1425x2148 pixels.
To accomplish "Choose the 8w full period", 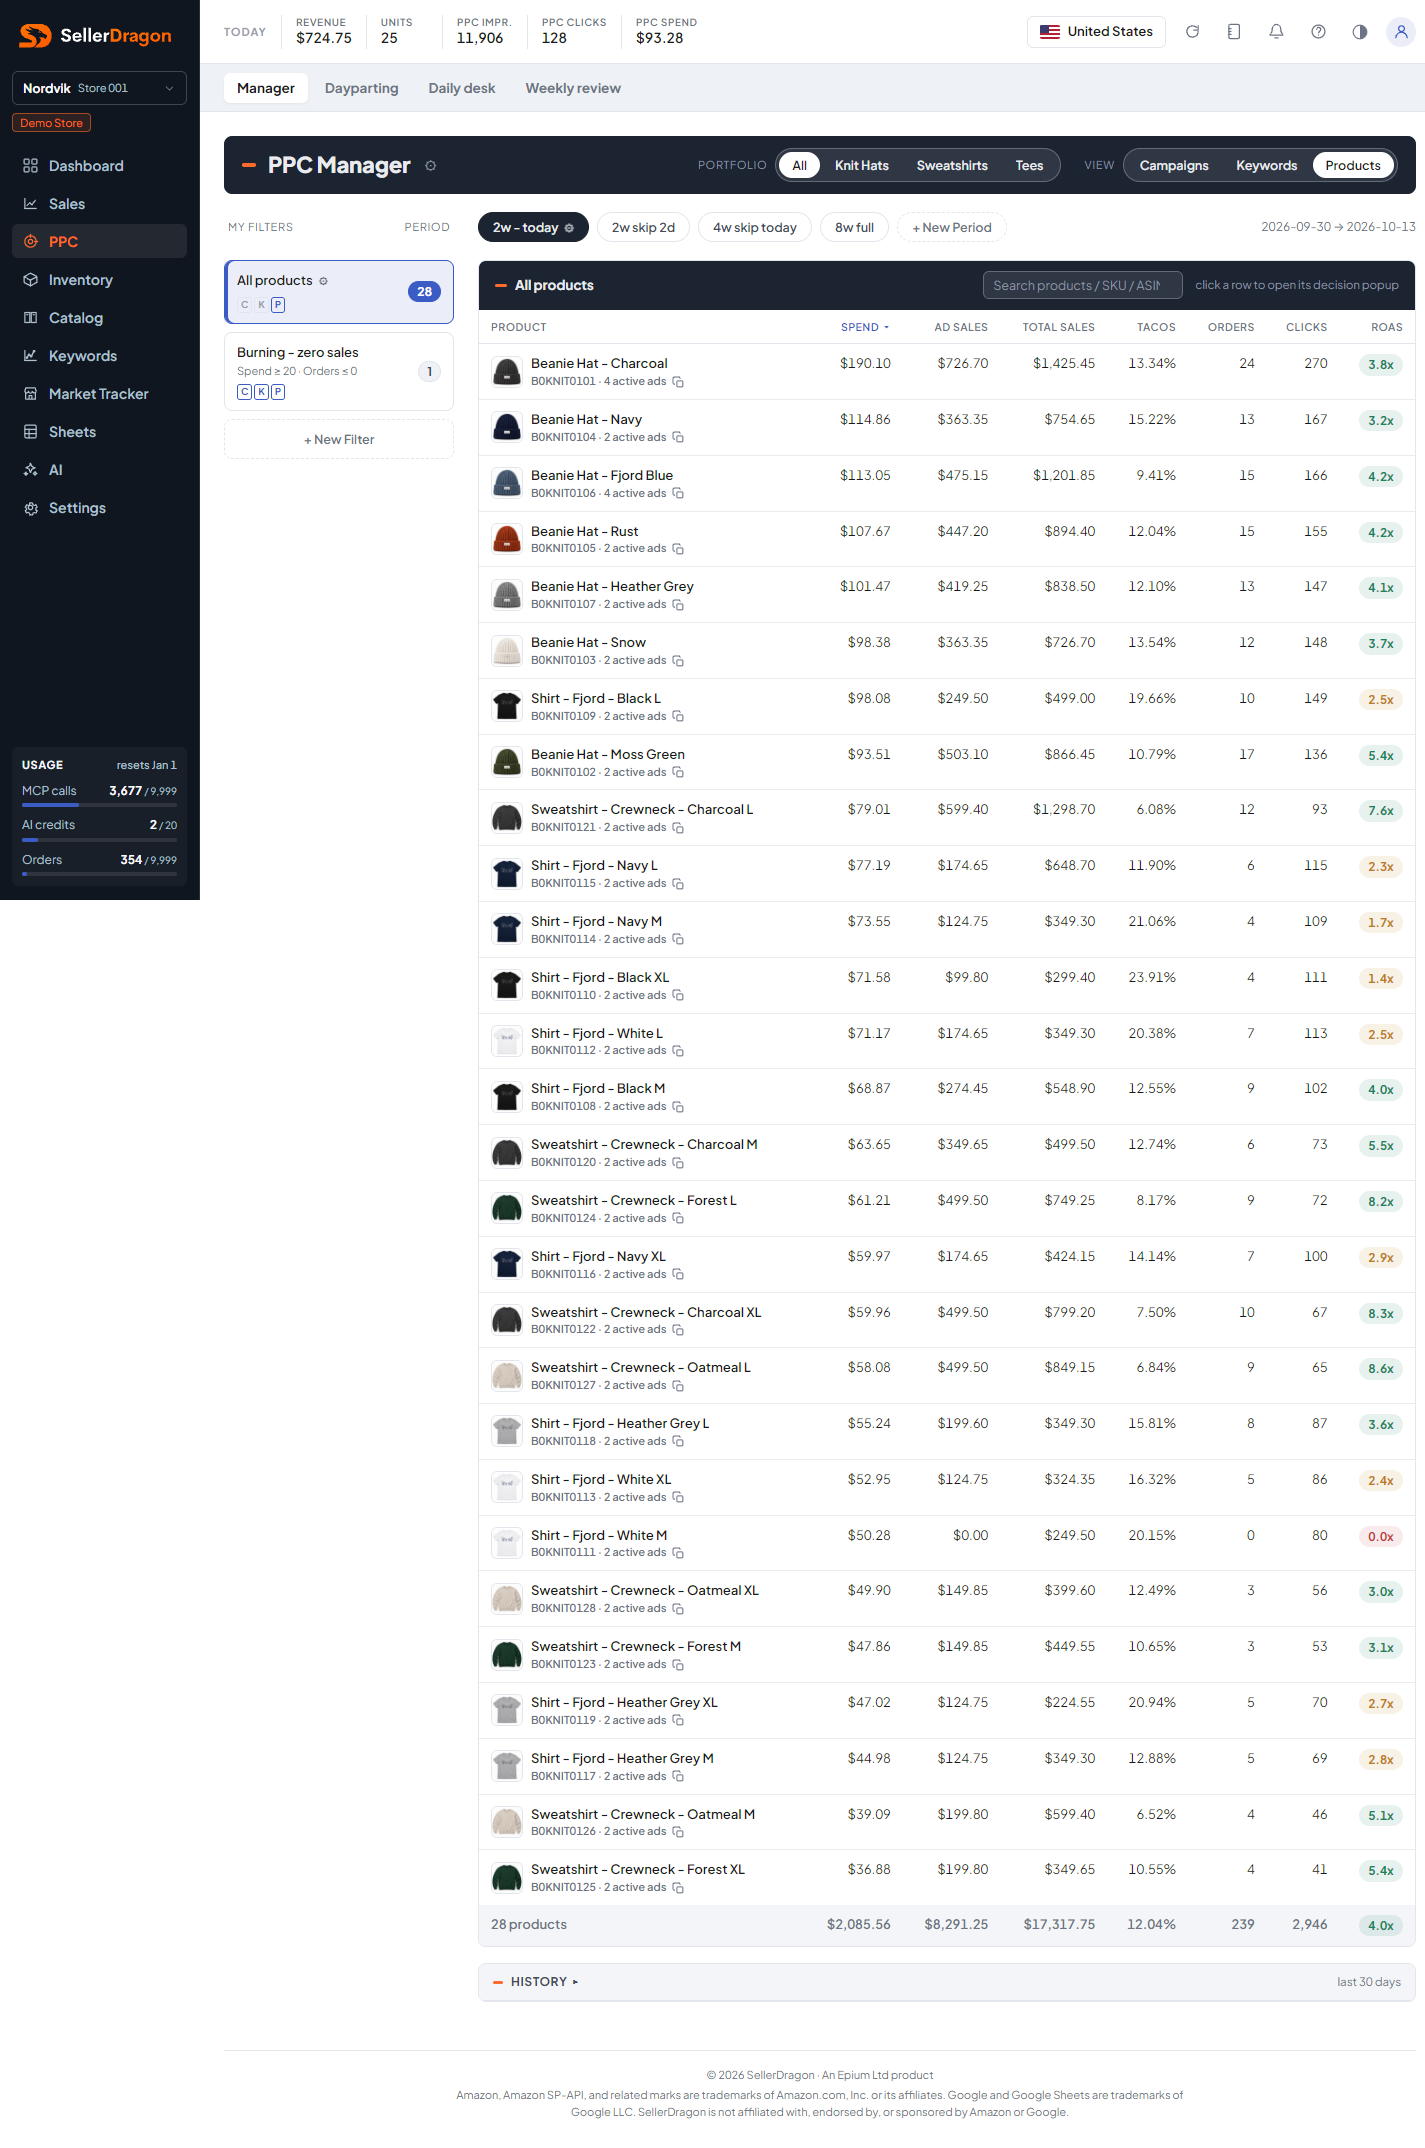I will (854, 228).
